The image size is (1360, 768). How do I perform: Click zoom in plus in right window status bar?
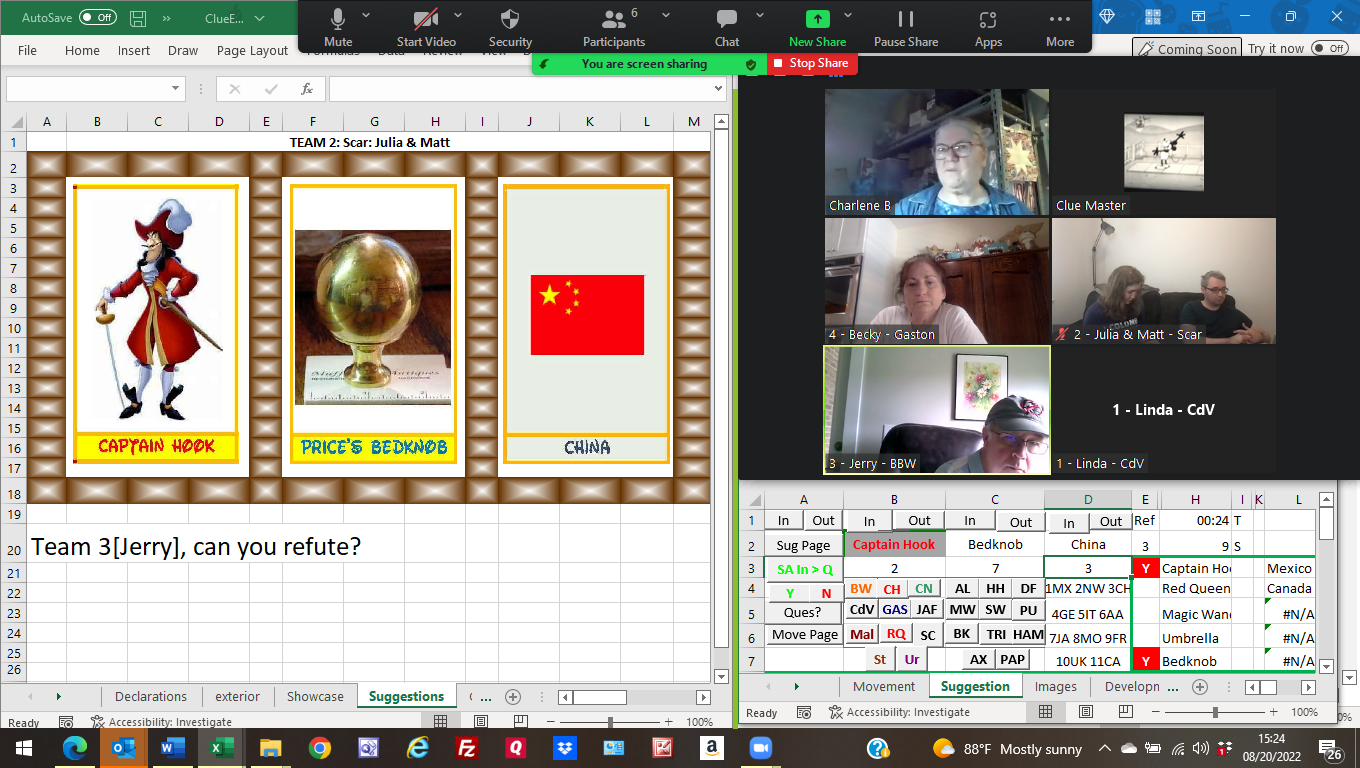1272,712
